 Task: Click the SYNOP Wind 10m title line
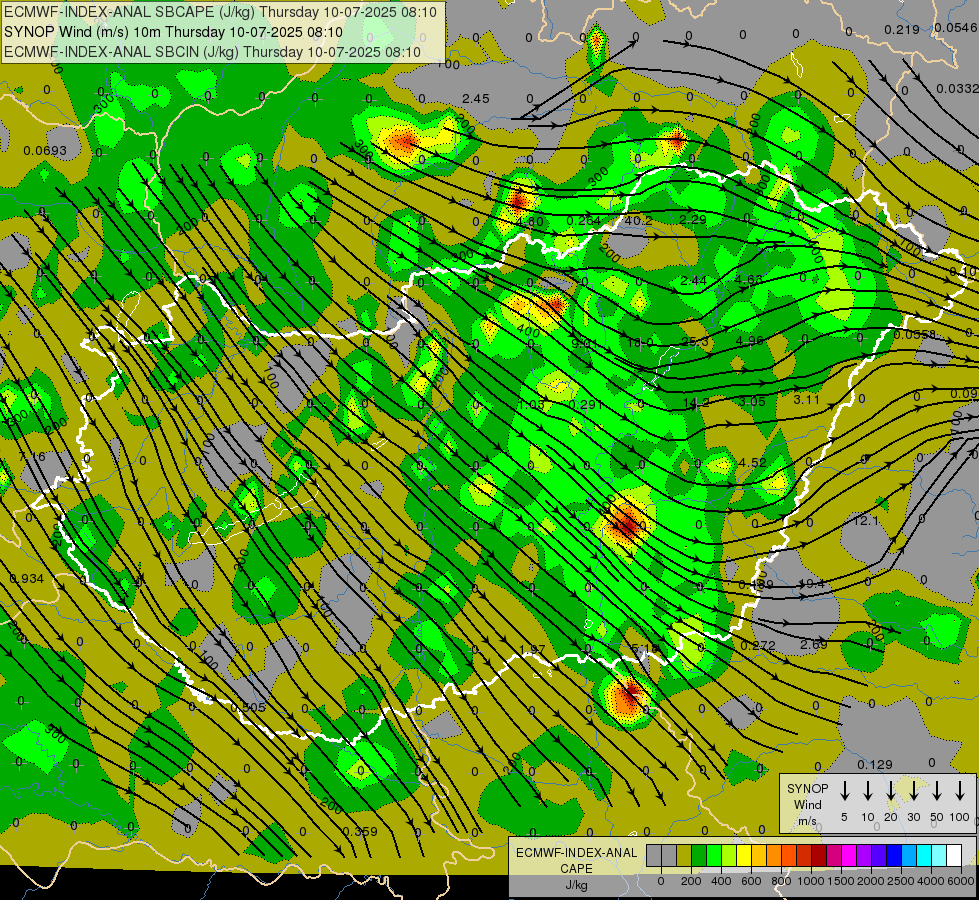click(173, 32)
